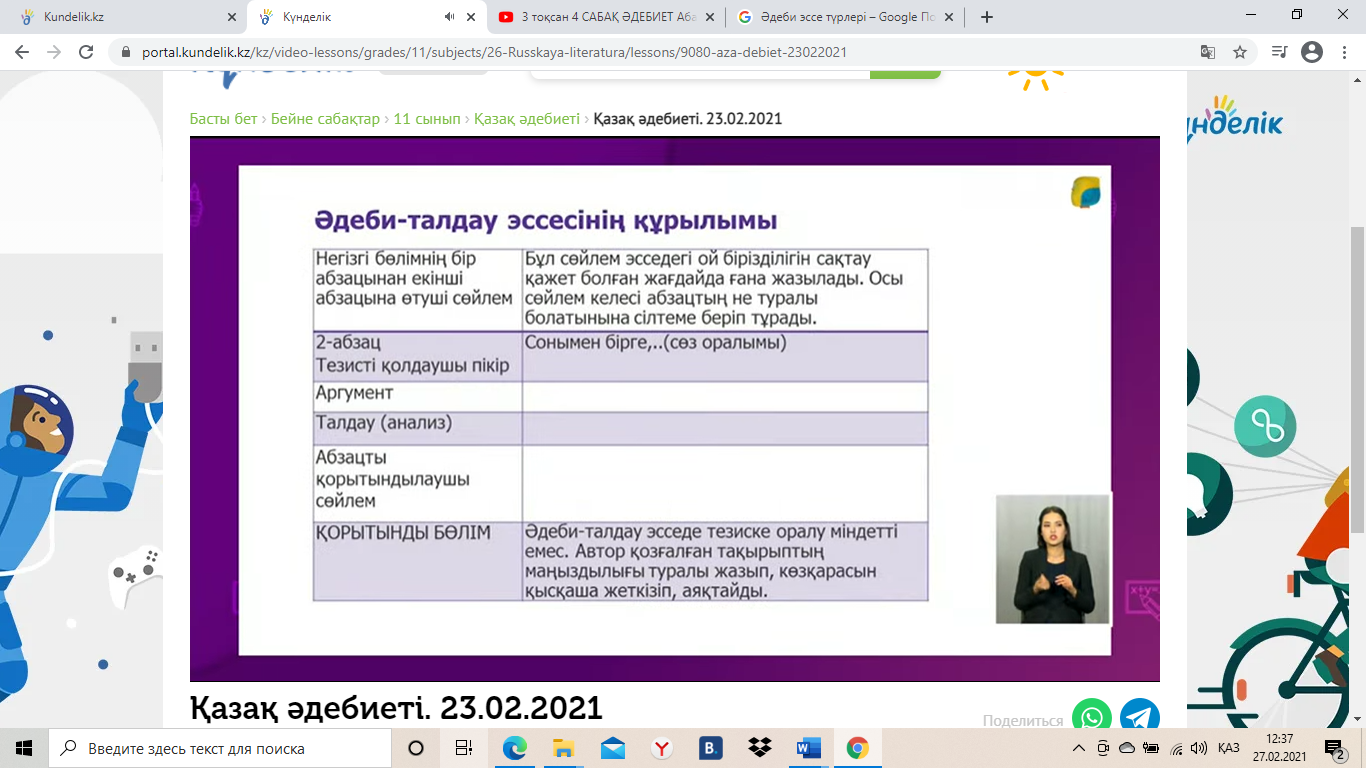Screen dimensions: 1366x768
Task: Share the lesson via WhatsApp icon
Action: point(1091,717)
